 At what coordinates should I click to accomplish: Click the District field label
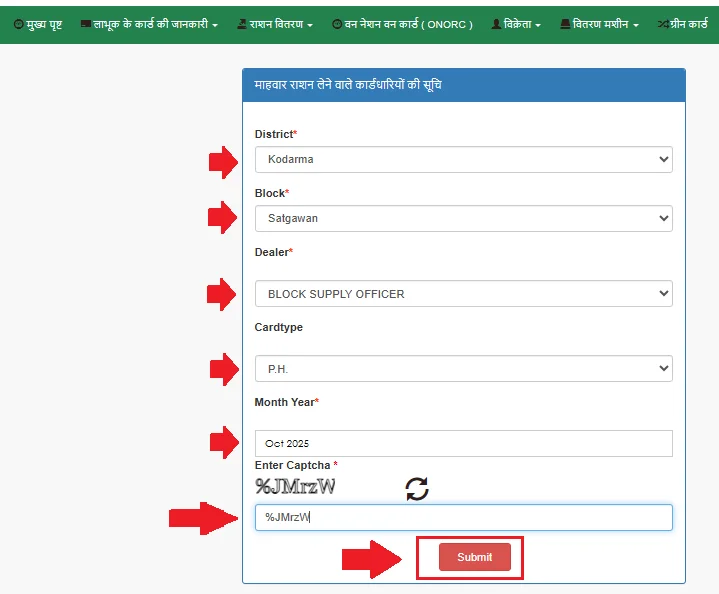pyautogui.click(x=276, y=134)
